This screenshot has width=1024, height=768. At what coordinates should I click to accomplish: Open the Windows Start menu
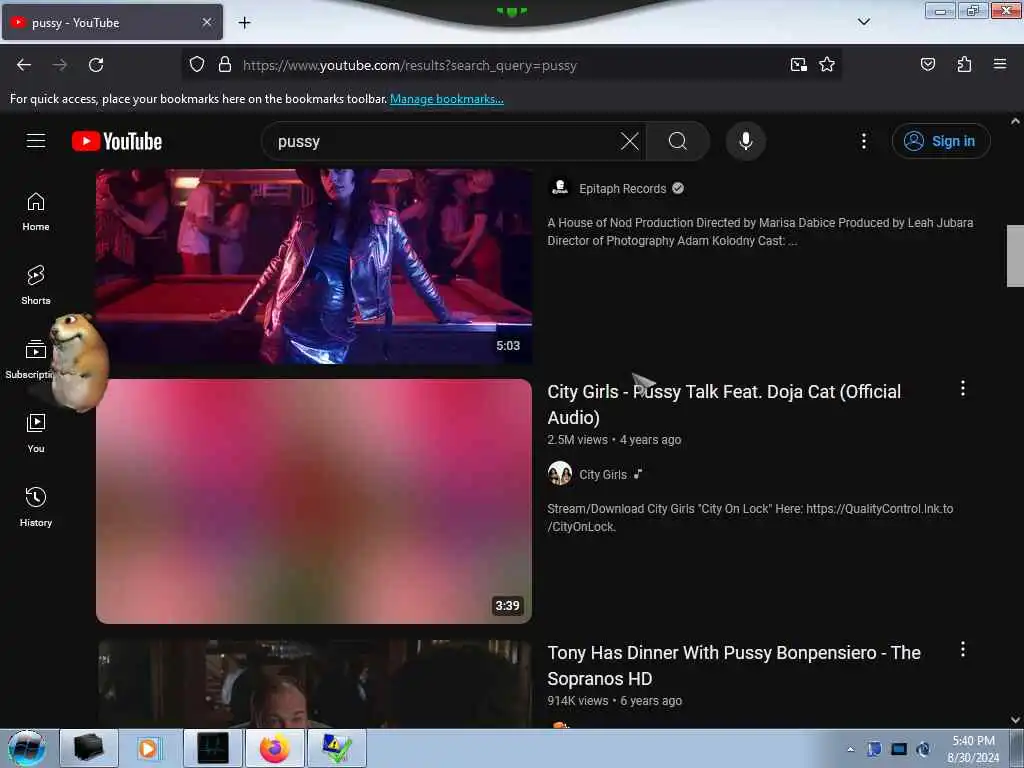[27, 748]
